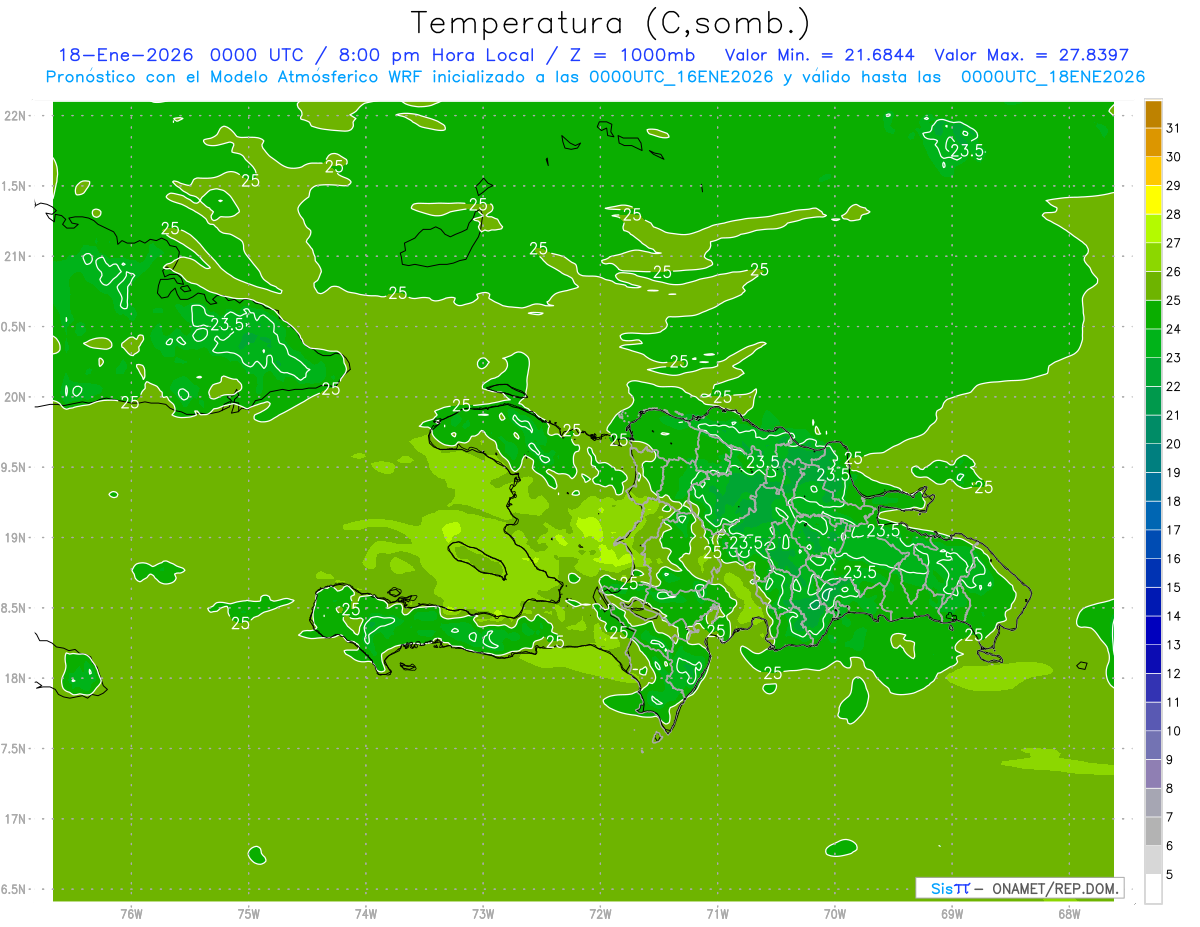The height and width of the screenshot is (927, 1200).
Task: Click the legend value '23'
Action: click(1174, 358)
